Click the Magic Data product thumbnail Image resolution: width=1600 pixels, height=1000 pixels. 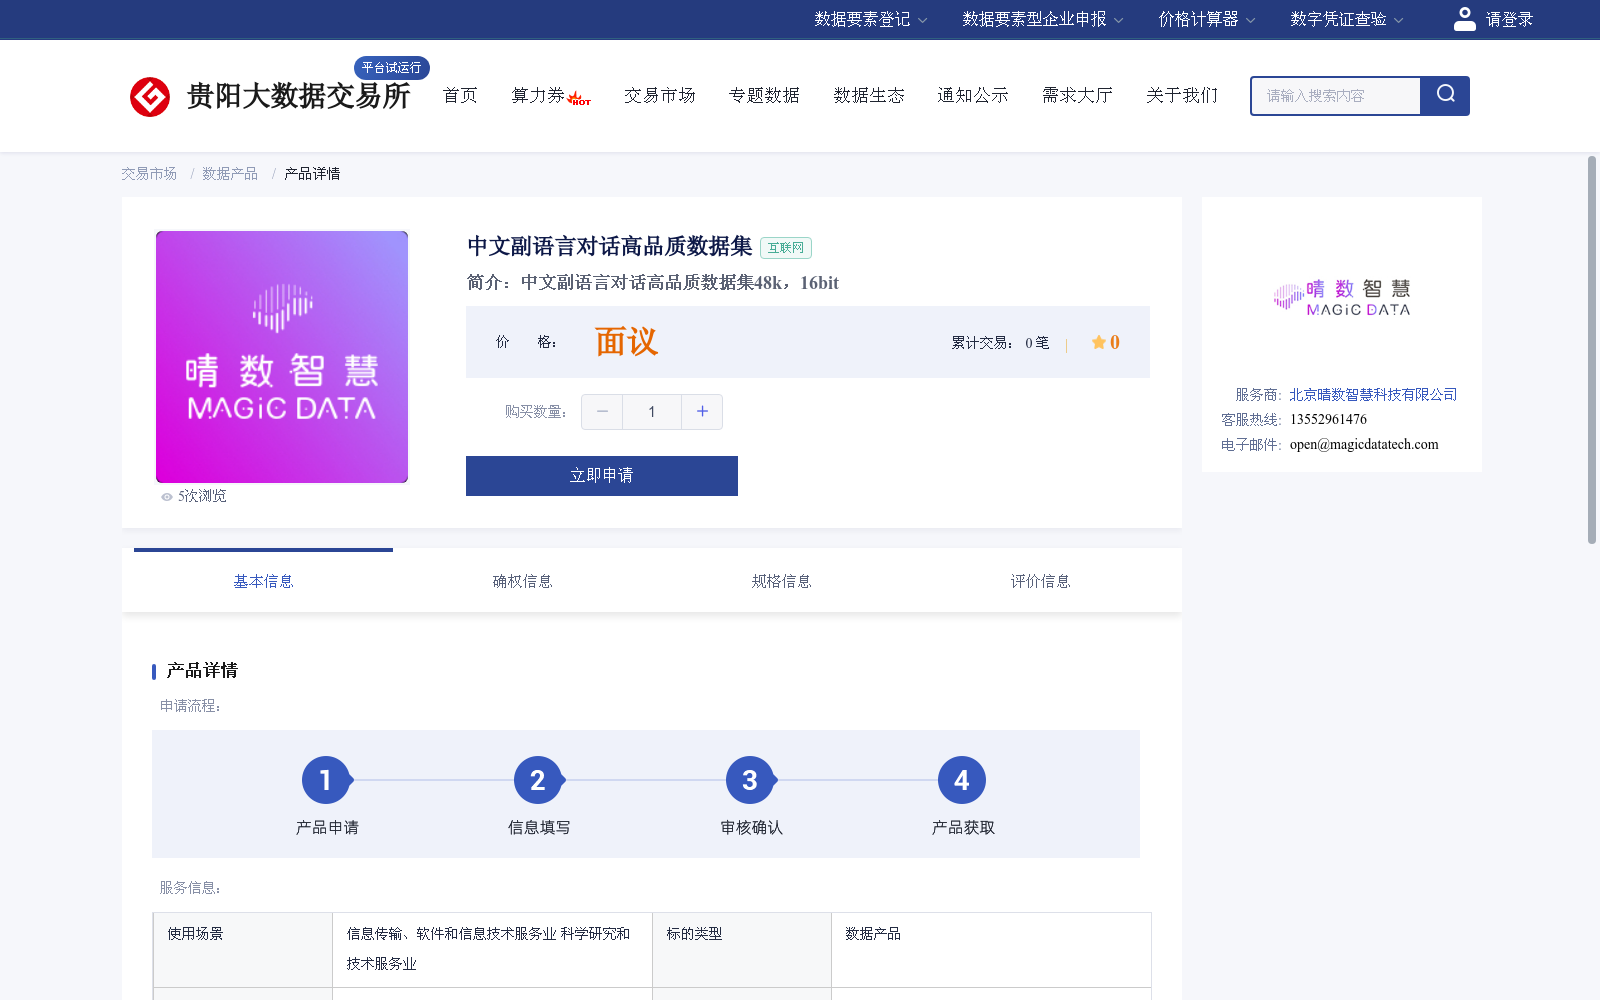282,357
